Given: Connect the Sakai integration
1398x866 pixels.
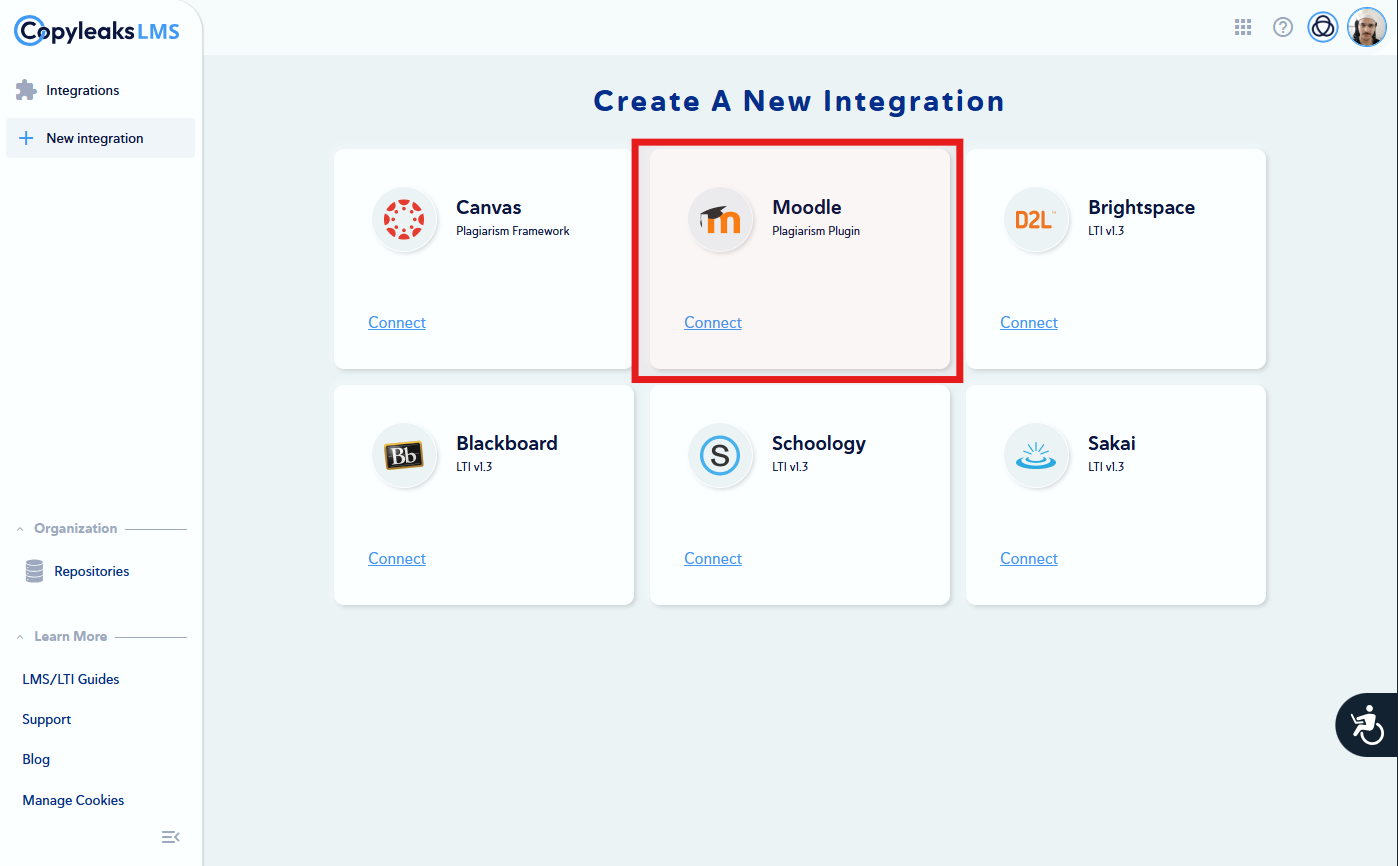Looking at the screenshot, I should point(1029,558).
